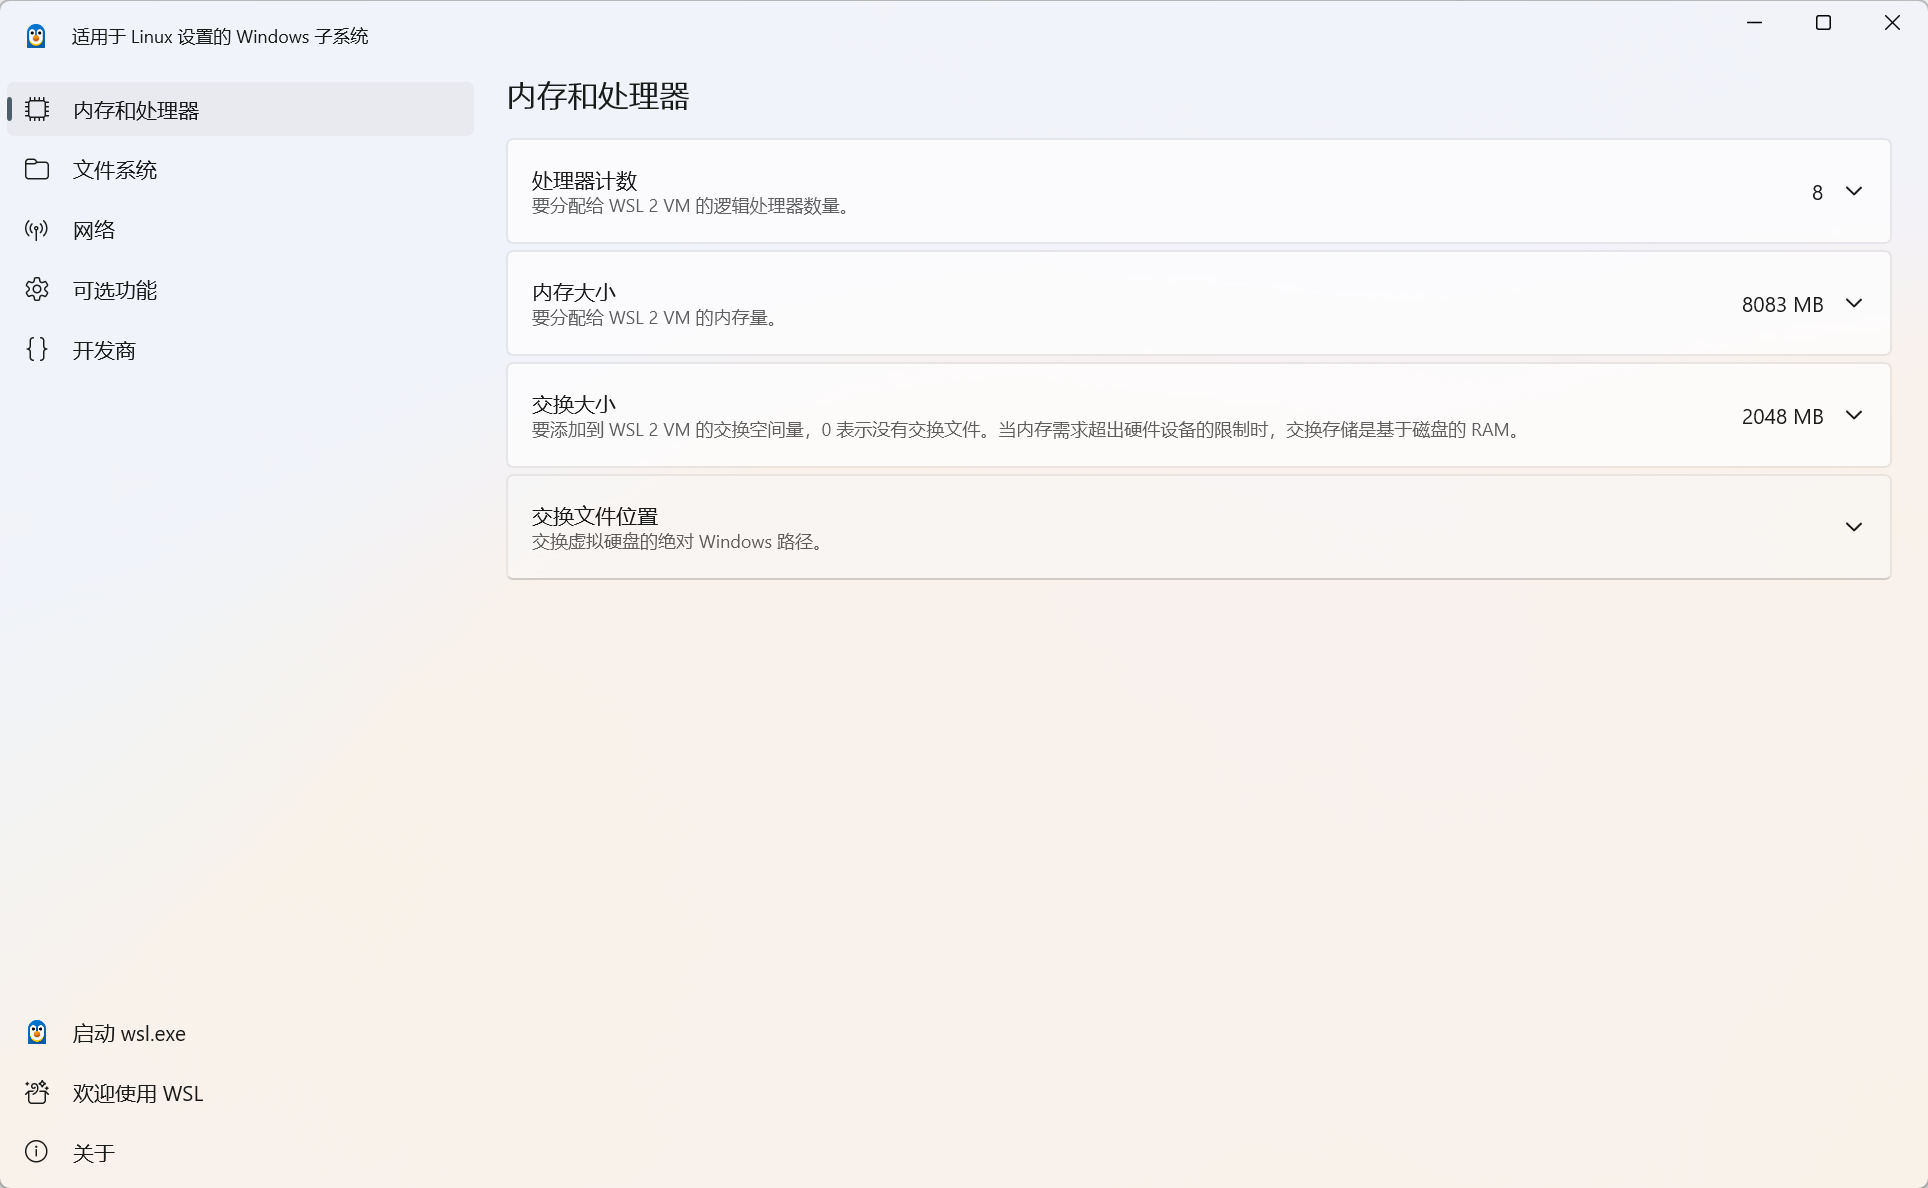Click the WSL penguin logo in title bar
This screenshot has height=1188, width=1928.
[36, 35]
